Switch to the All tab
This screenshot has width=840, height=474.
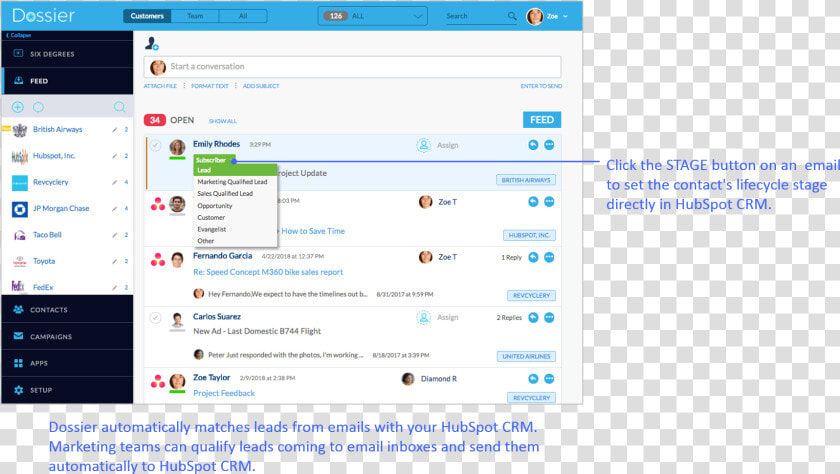click(243, 16)
